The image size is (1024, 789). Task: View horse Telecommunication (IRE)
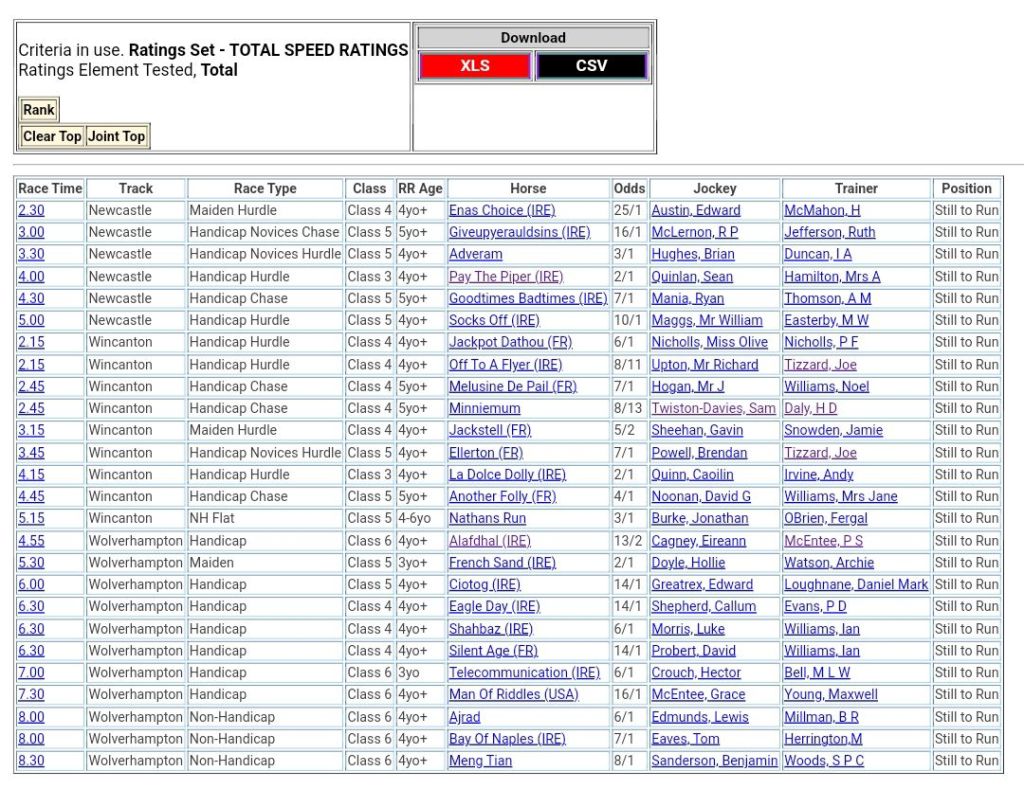524,672
